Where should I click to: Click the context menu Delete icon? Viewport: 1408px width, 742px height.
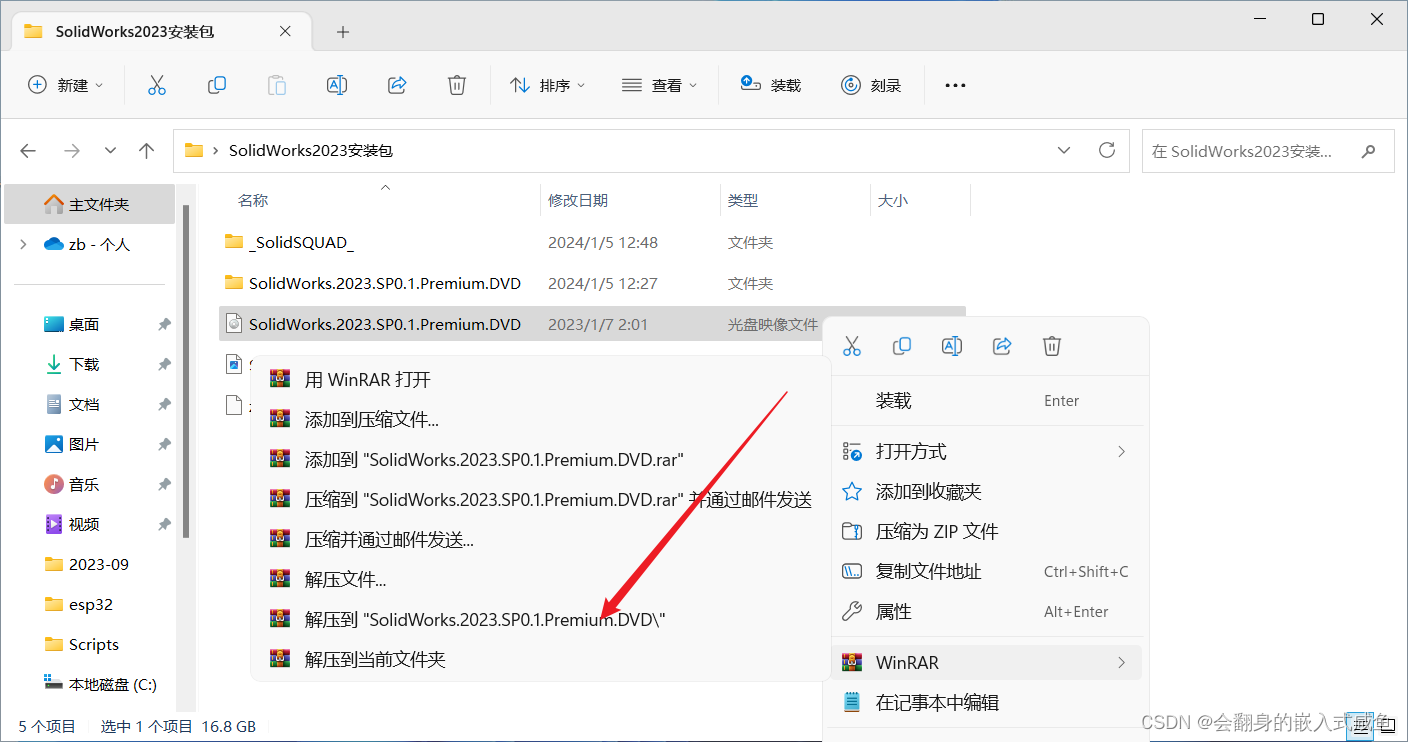[x=1052, y=346]
